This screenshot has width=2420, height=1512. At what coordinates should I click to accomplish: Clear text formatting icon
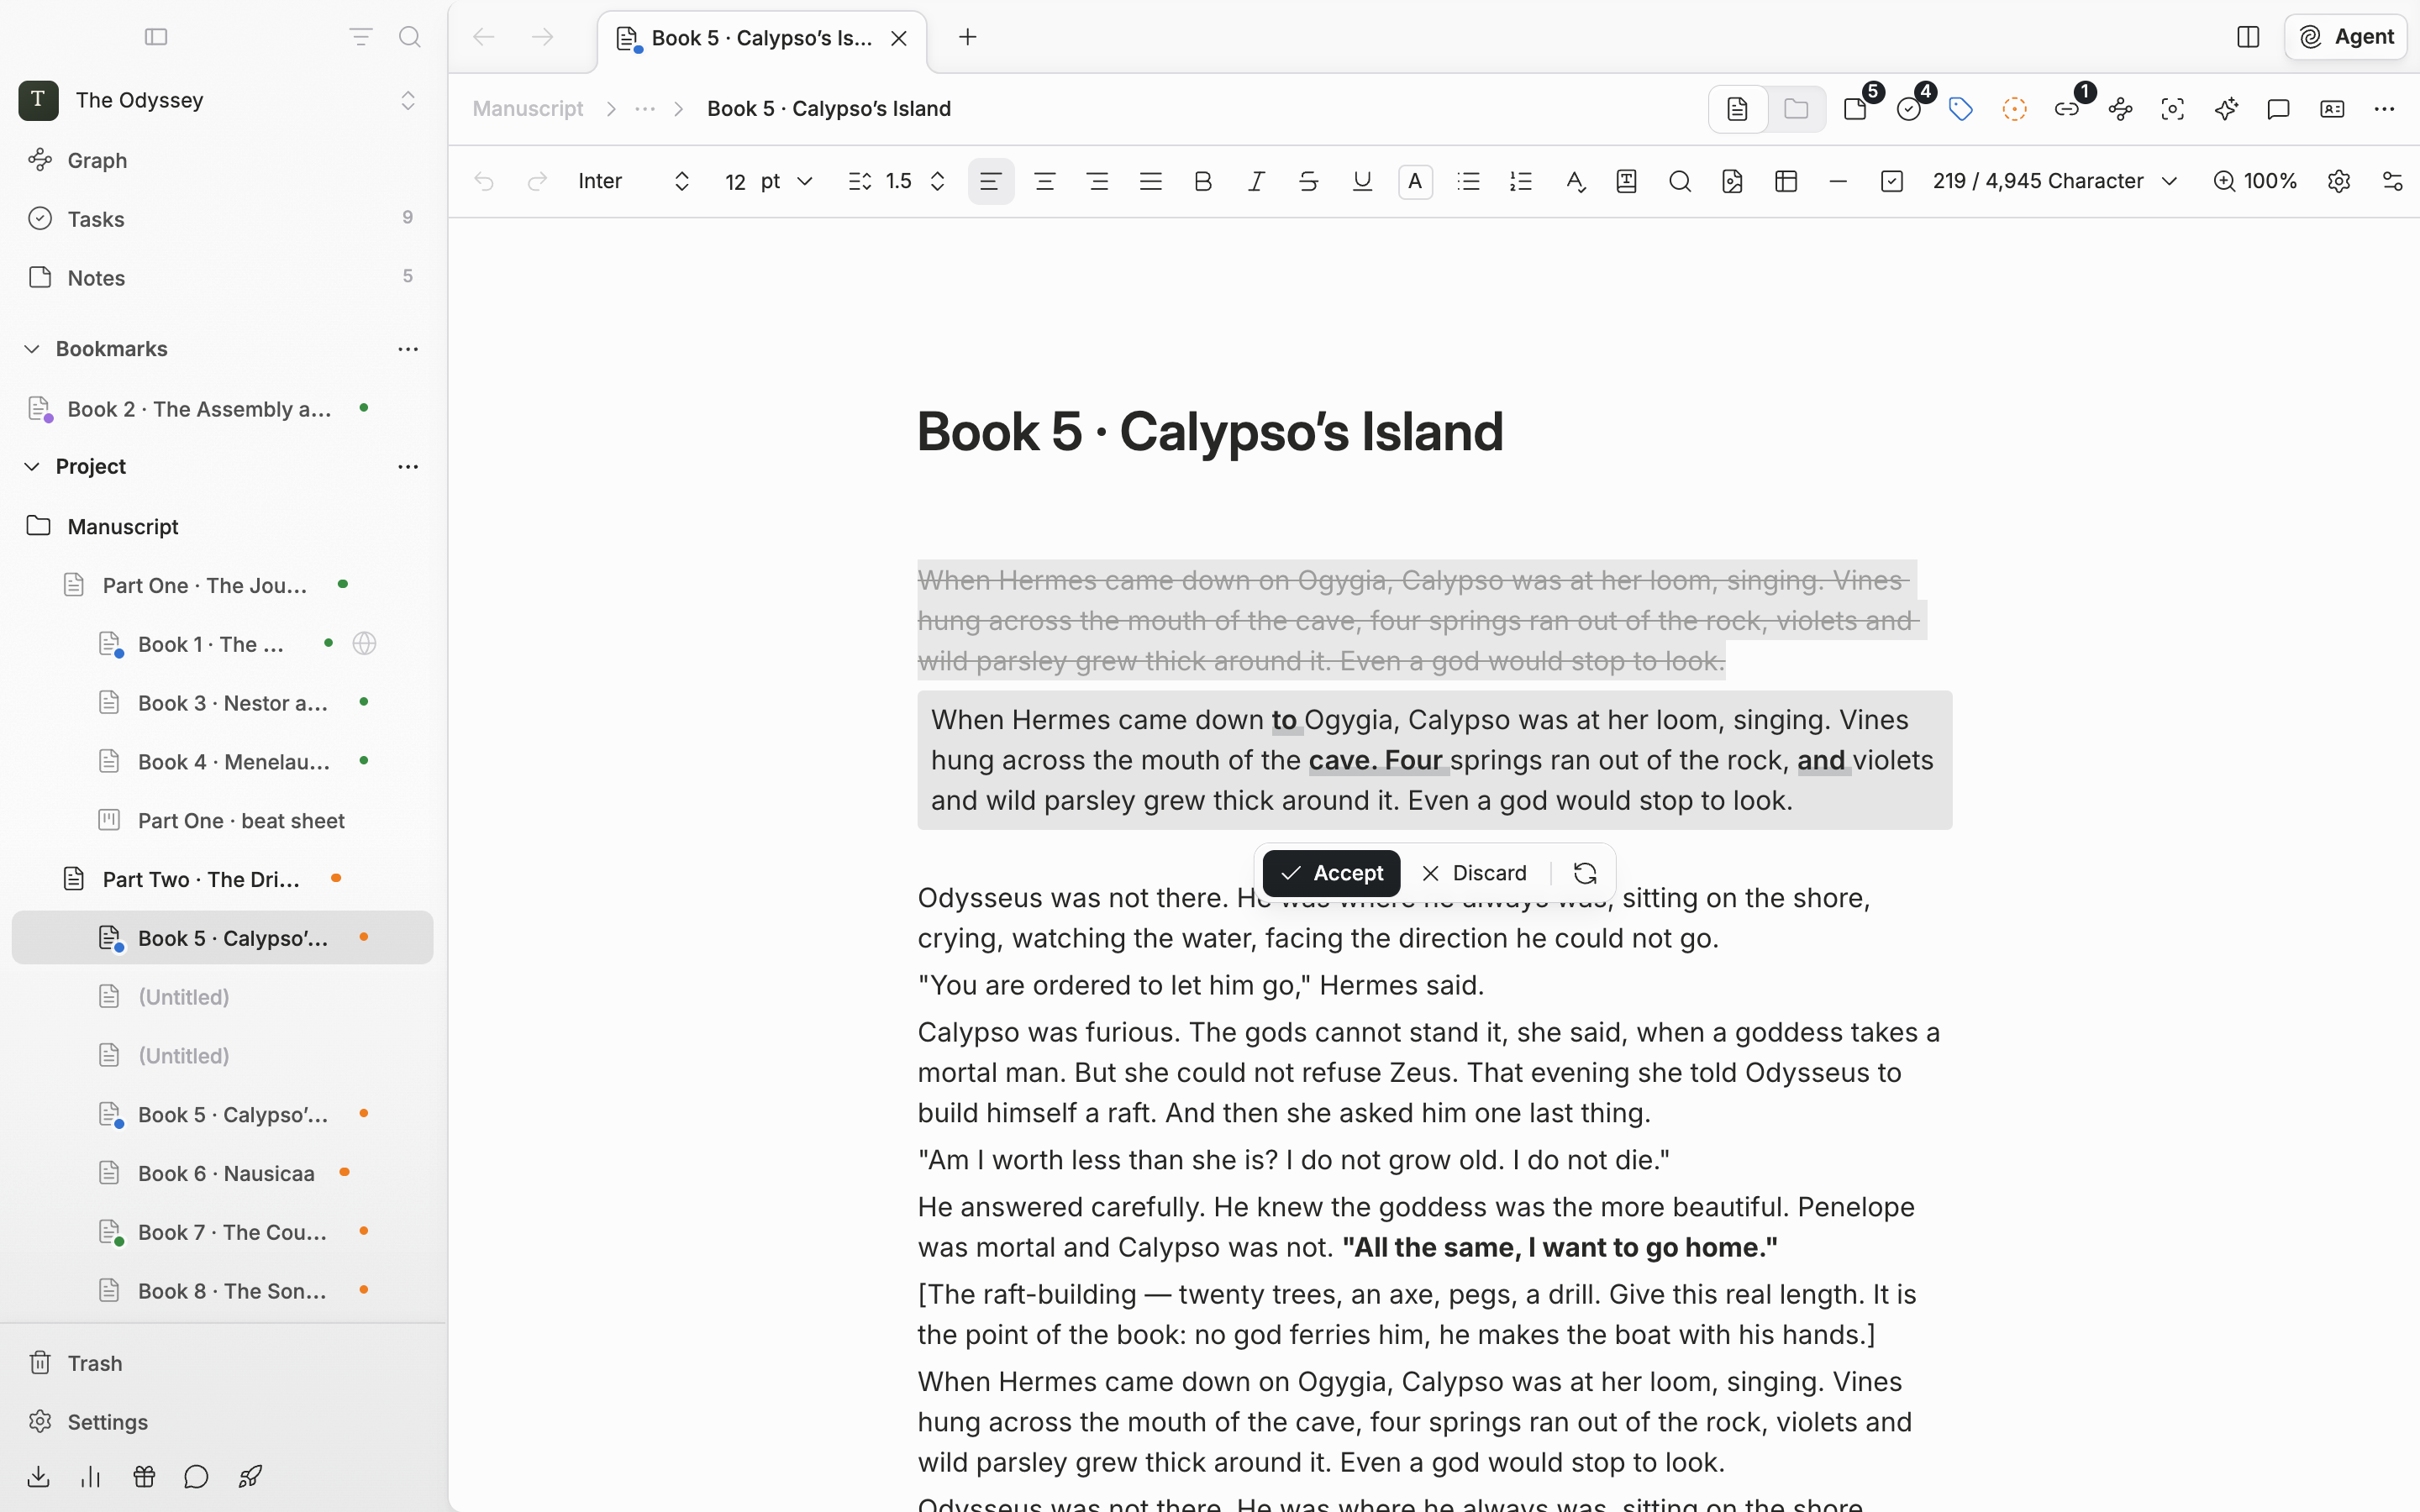coord(1575,181)
